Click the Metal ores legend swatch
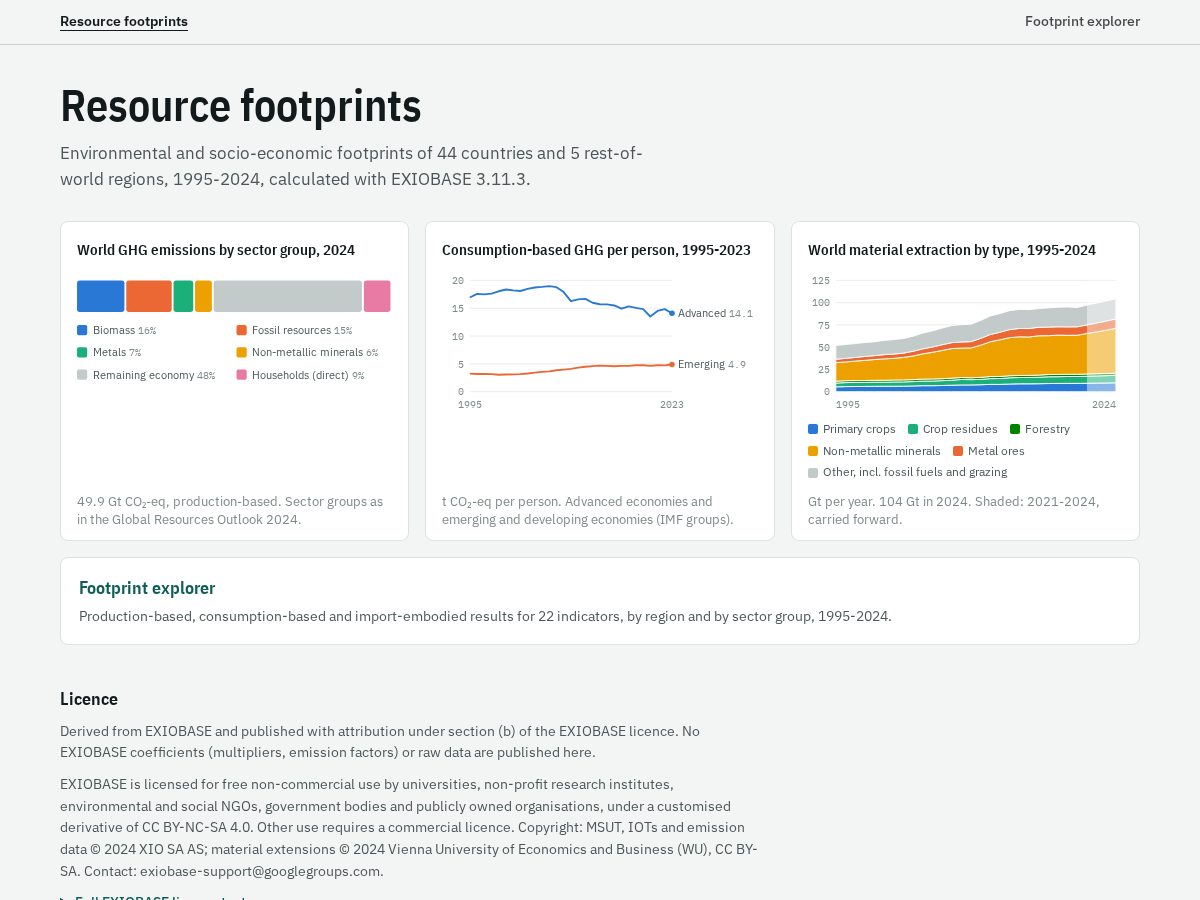 point(958,451)
